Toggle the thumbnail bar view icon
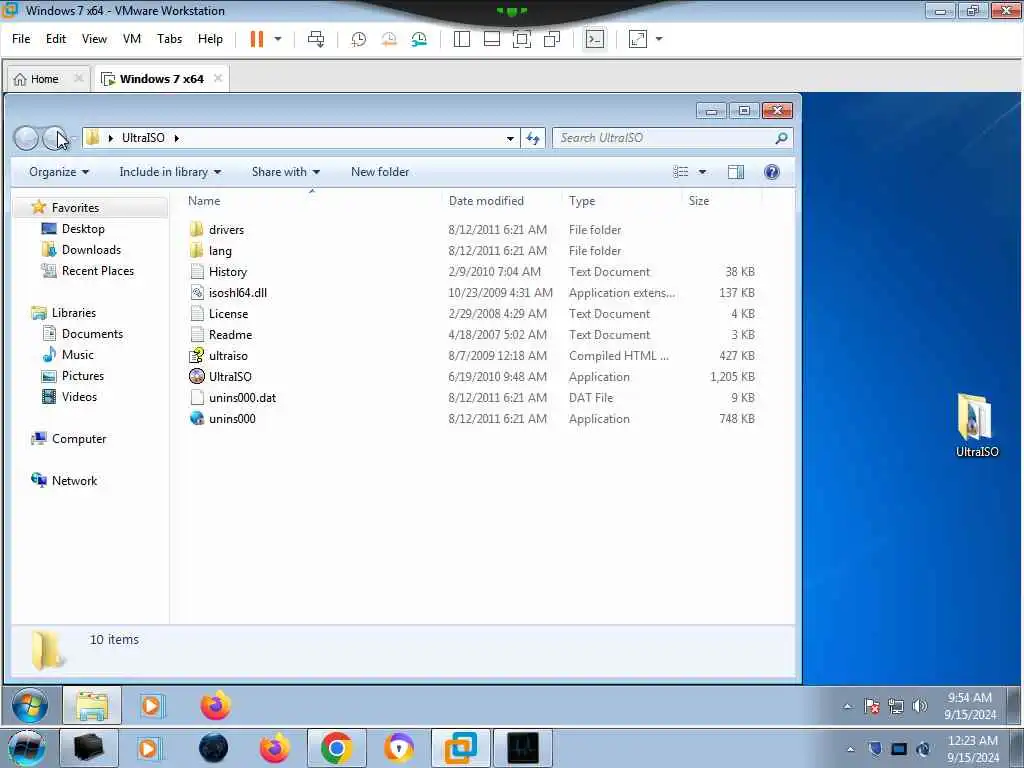1024x768 pixels. (492, 39)
